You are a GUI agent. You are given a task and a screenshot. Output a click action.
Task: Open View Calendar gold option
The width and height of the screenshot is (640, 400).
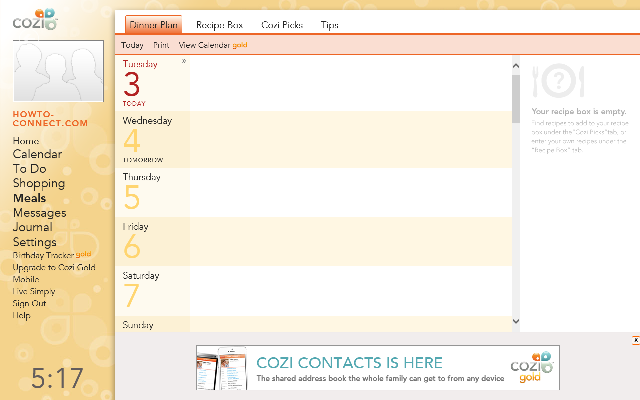[213, 45]
